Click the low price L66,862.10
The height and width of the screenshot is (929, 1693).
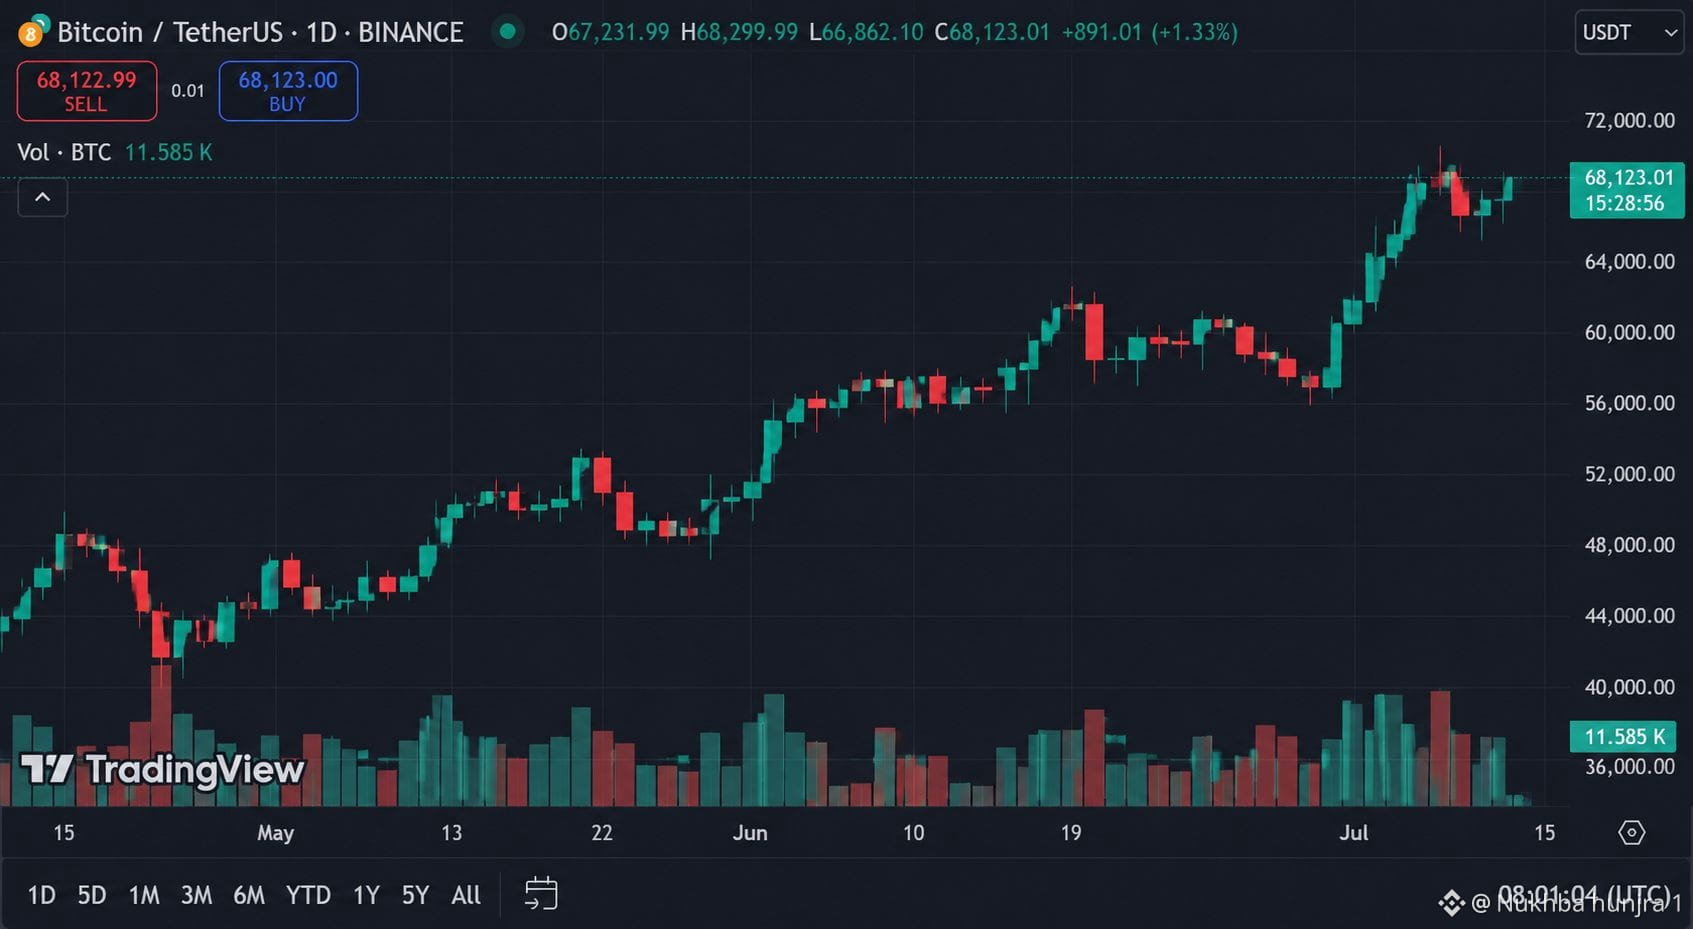coord(866,32)
